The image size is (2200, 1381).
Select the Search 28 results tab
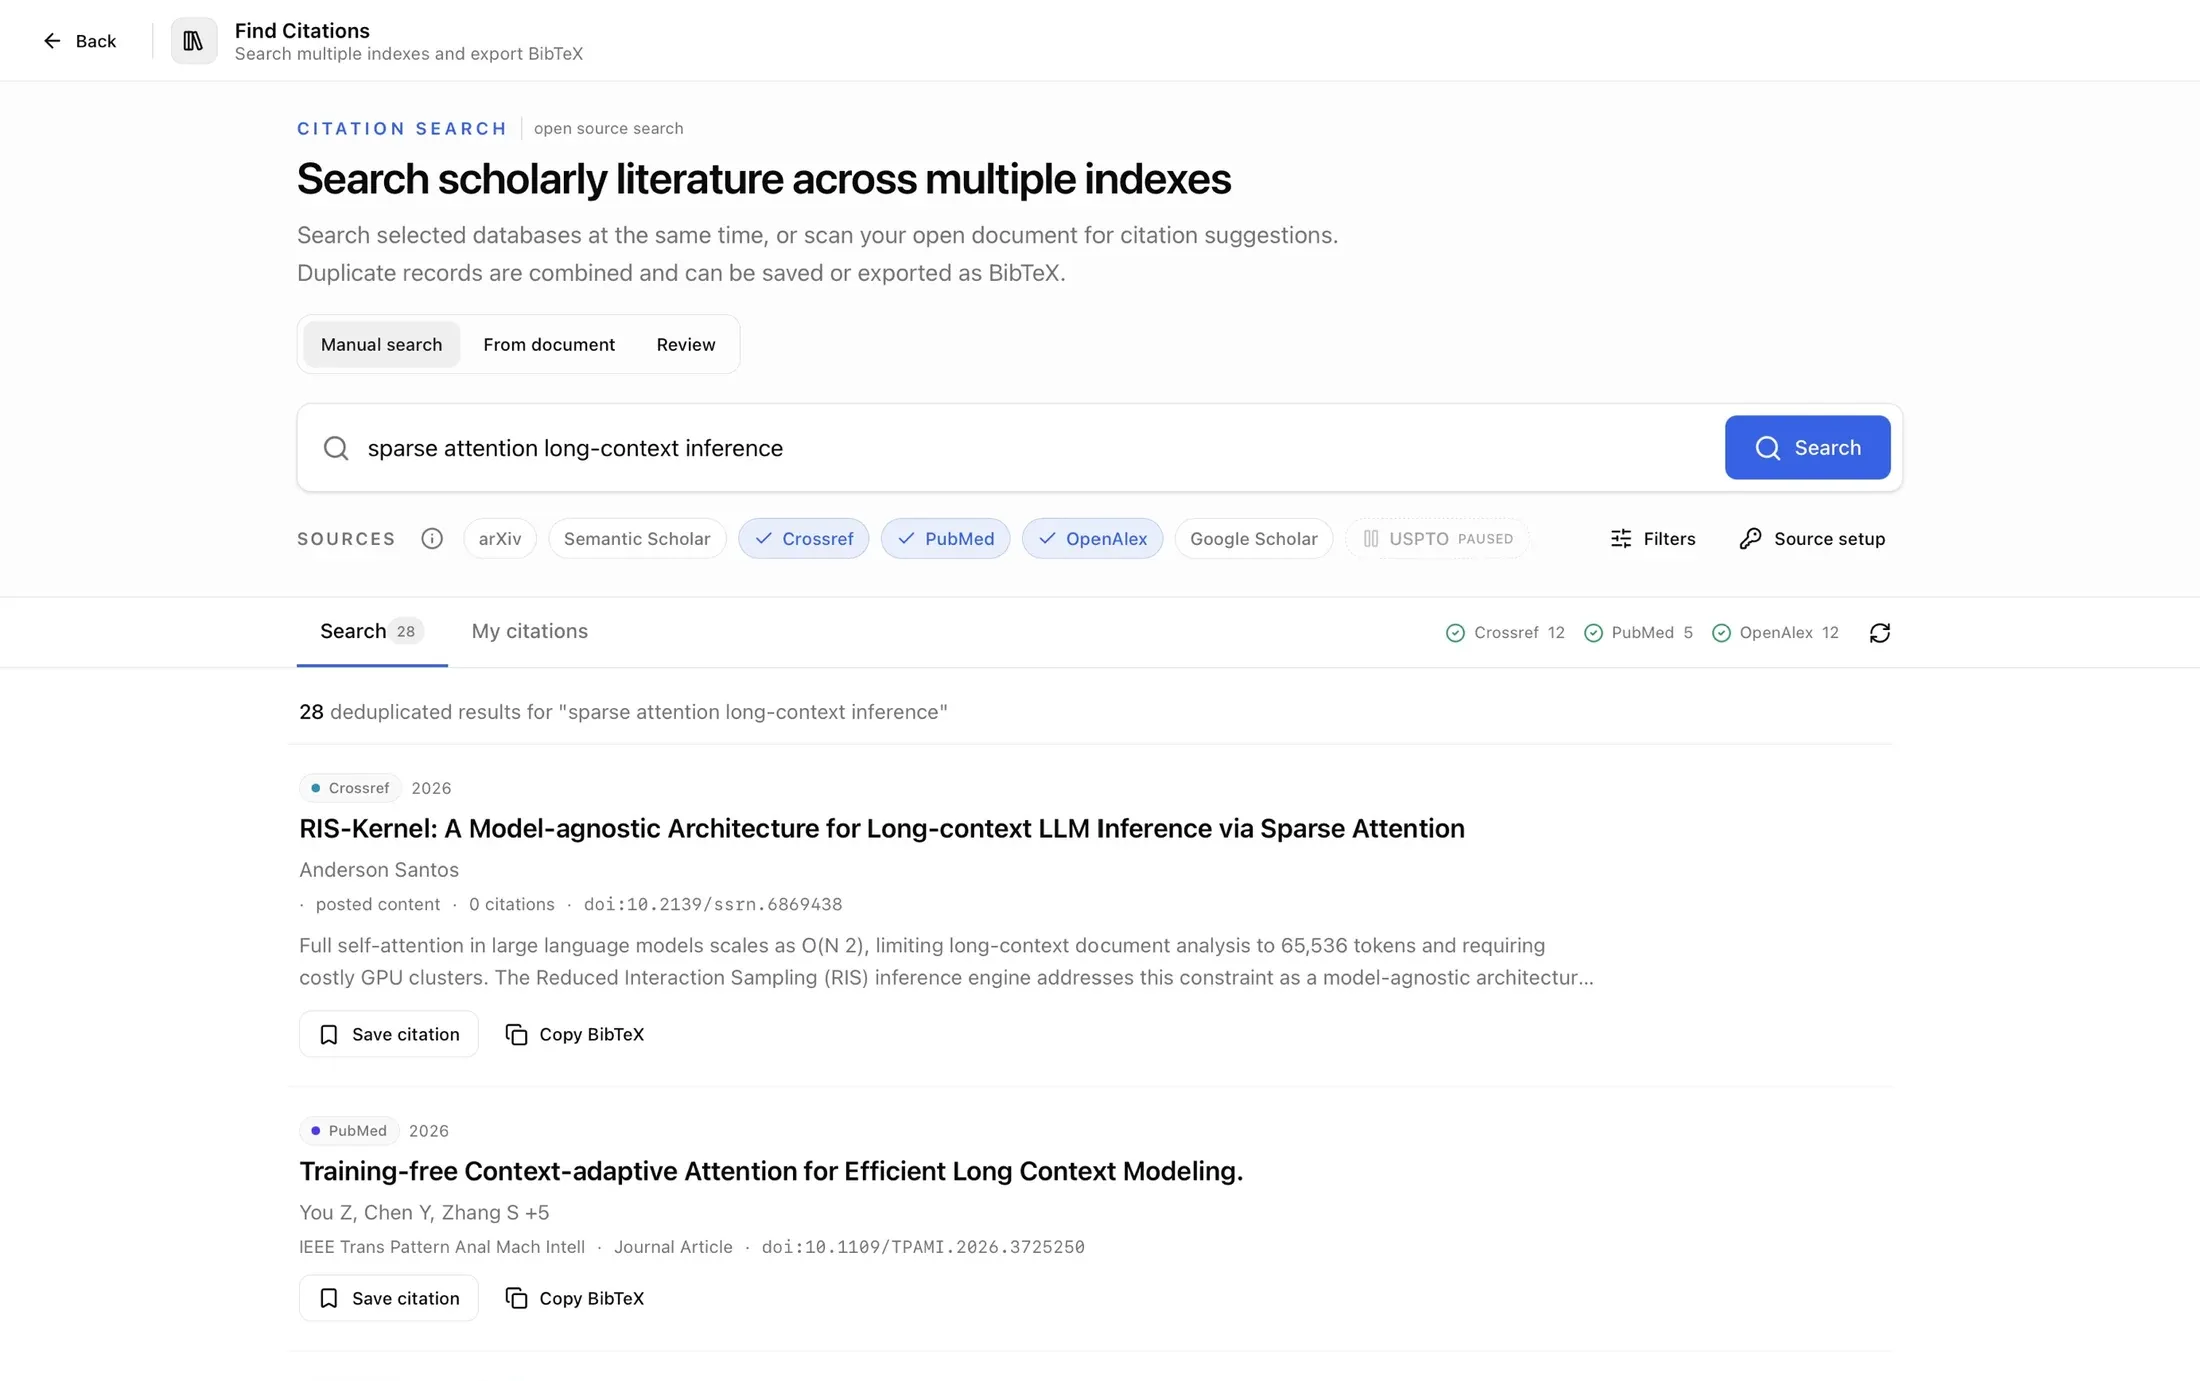(x=372, y=632)
